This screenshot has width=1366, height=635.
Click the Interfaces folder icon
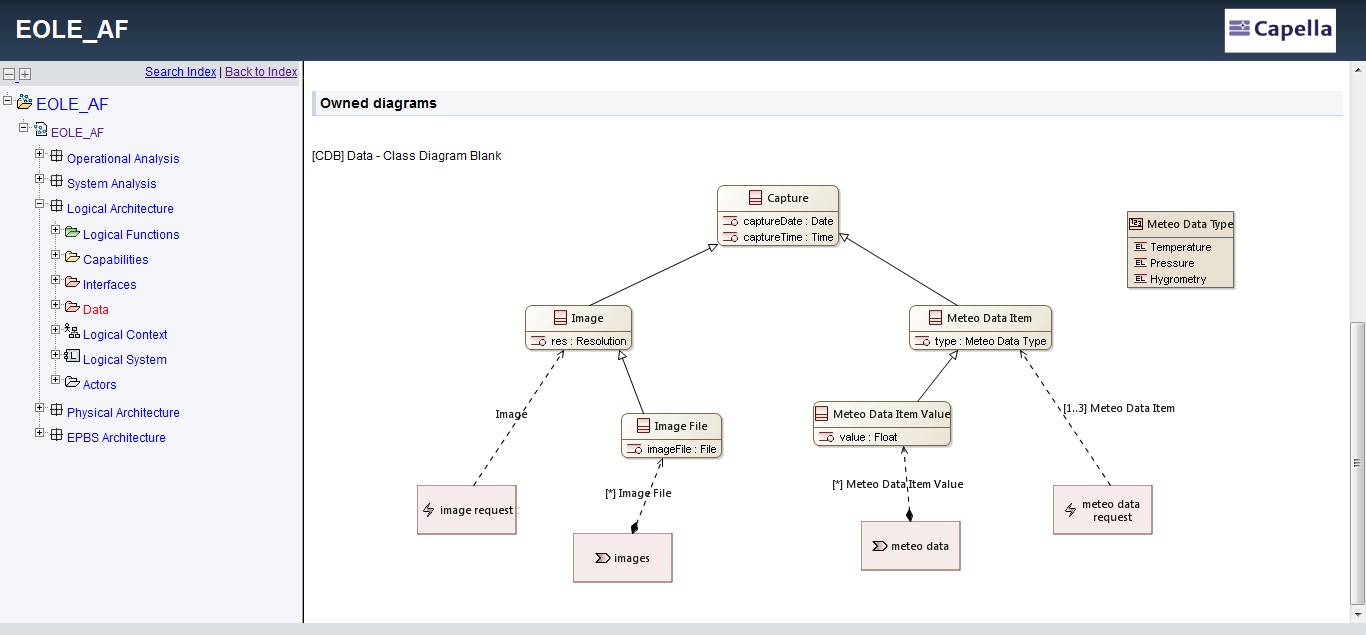72,282
